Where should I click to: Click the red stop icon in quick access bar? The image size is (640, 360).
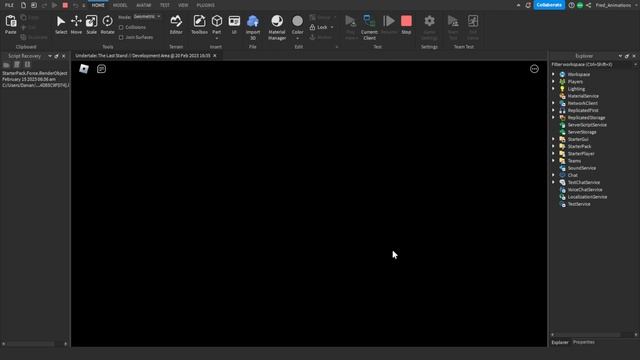coord(65,5)
